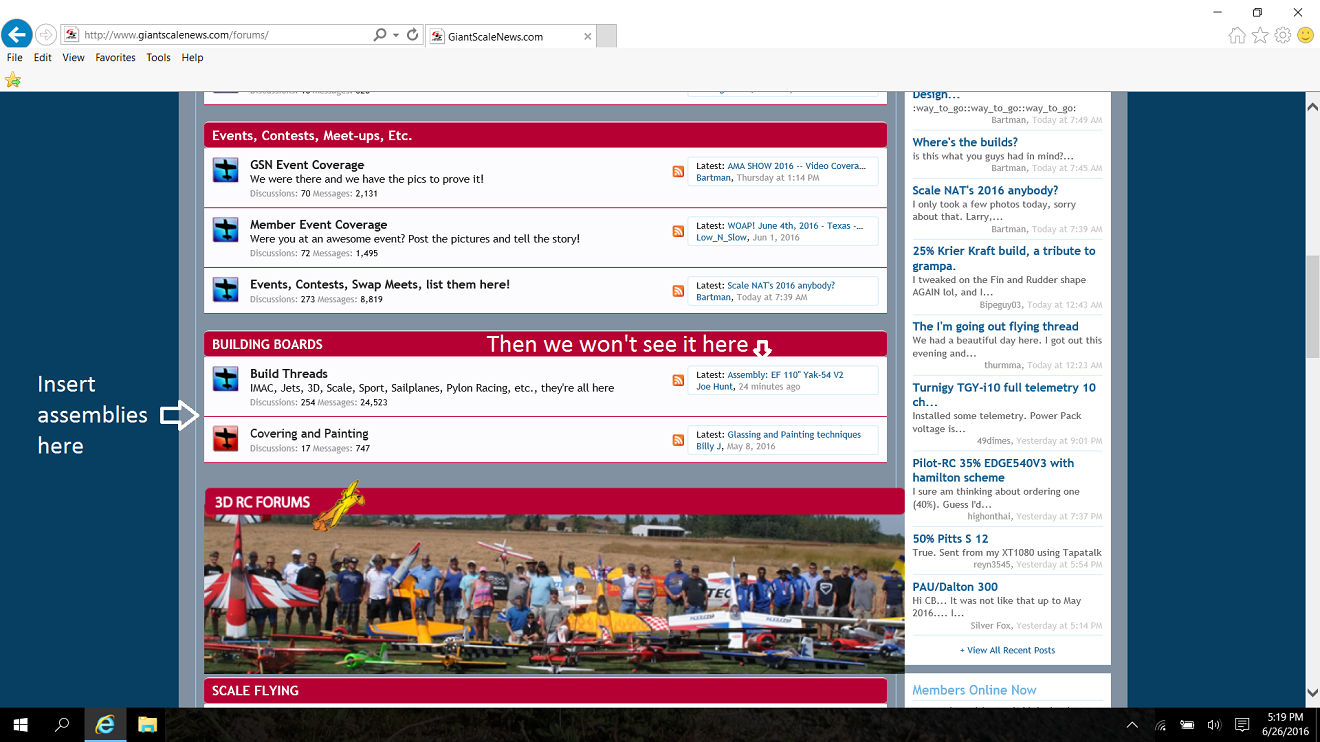Open latest post Assembly: EF 110" Yak-54 V2

point(785,375)
